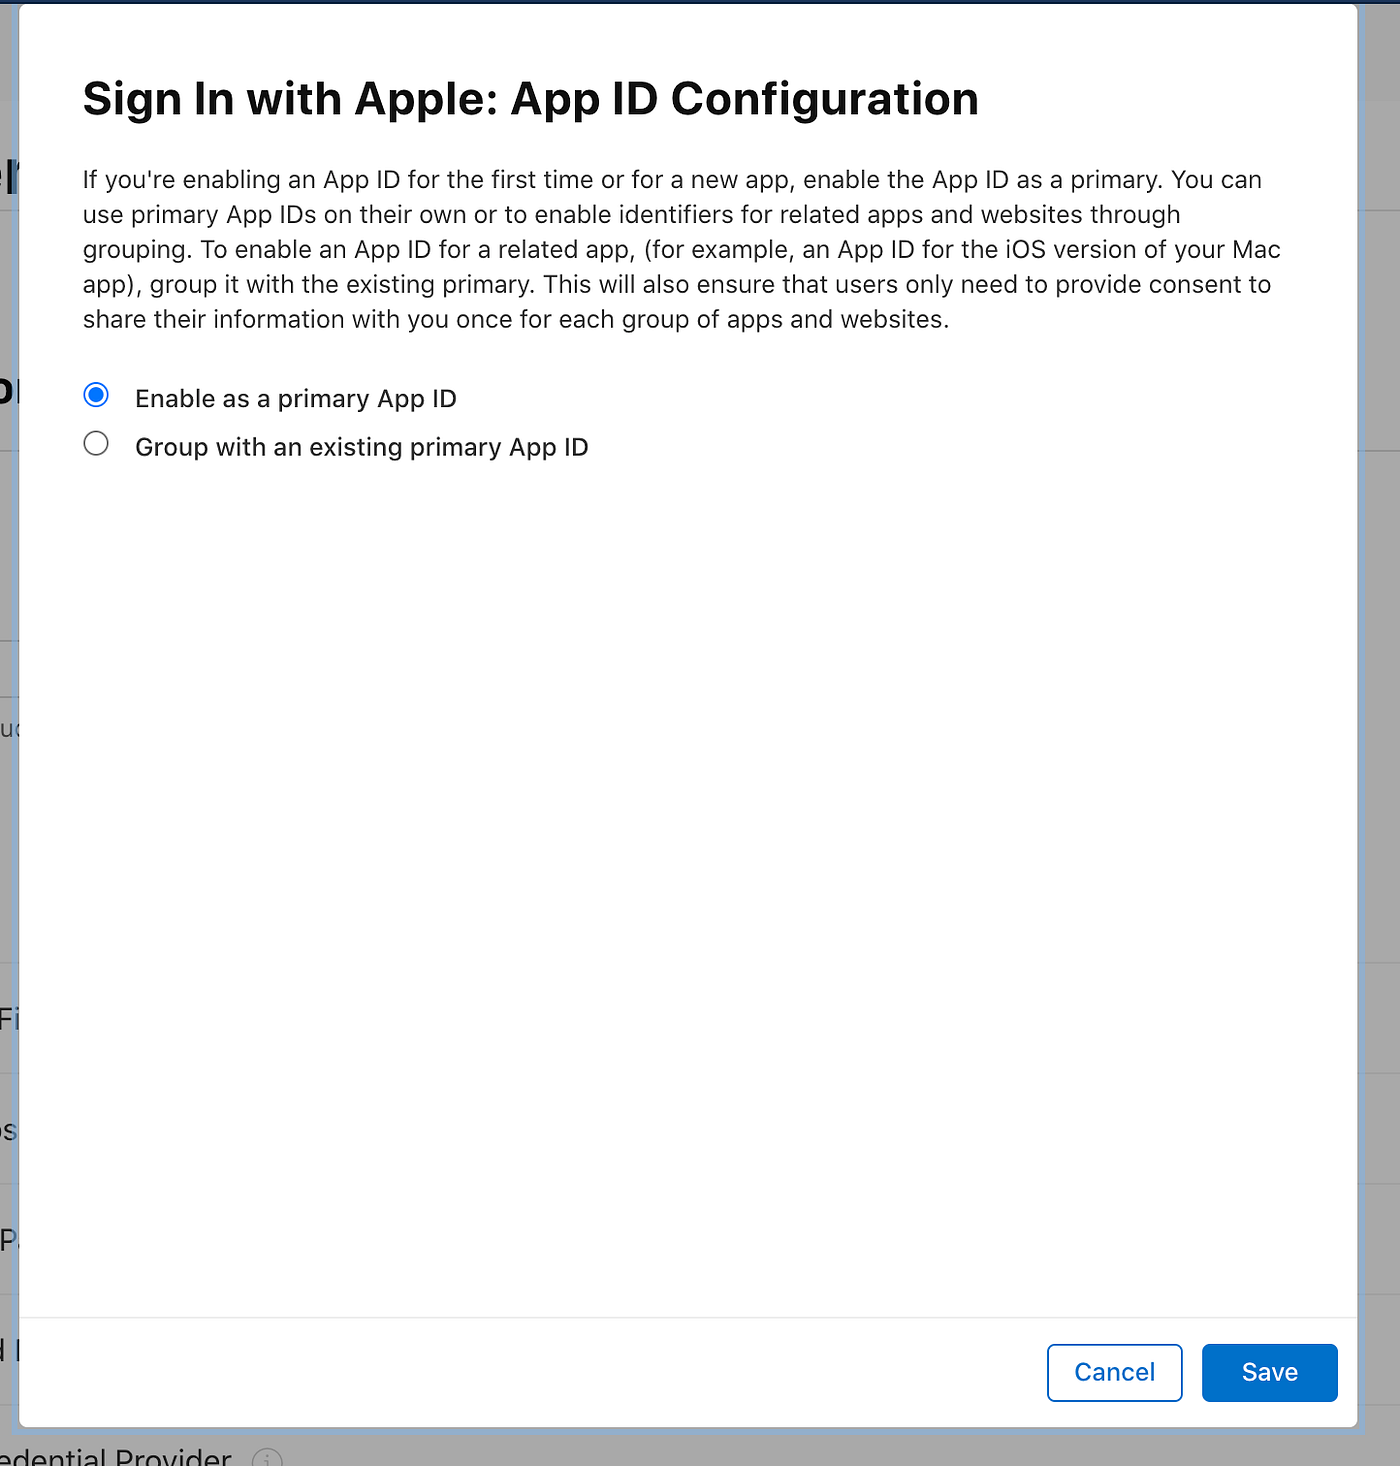Click the 'Group with an existing primary App ID' label
This screenshot has width=1400, height=1466.
(362, 447)
